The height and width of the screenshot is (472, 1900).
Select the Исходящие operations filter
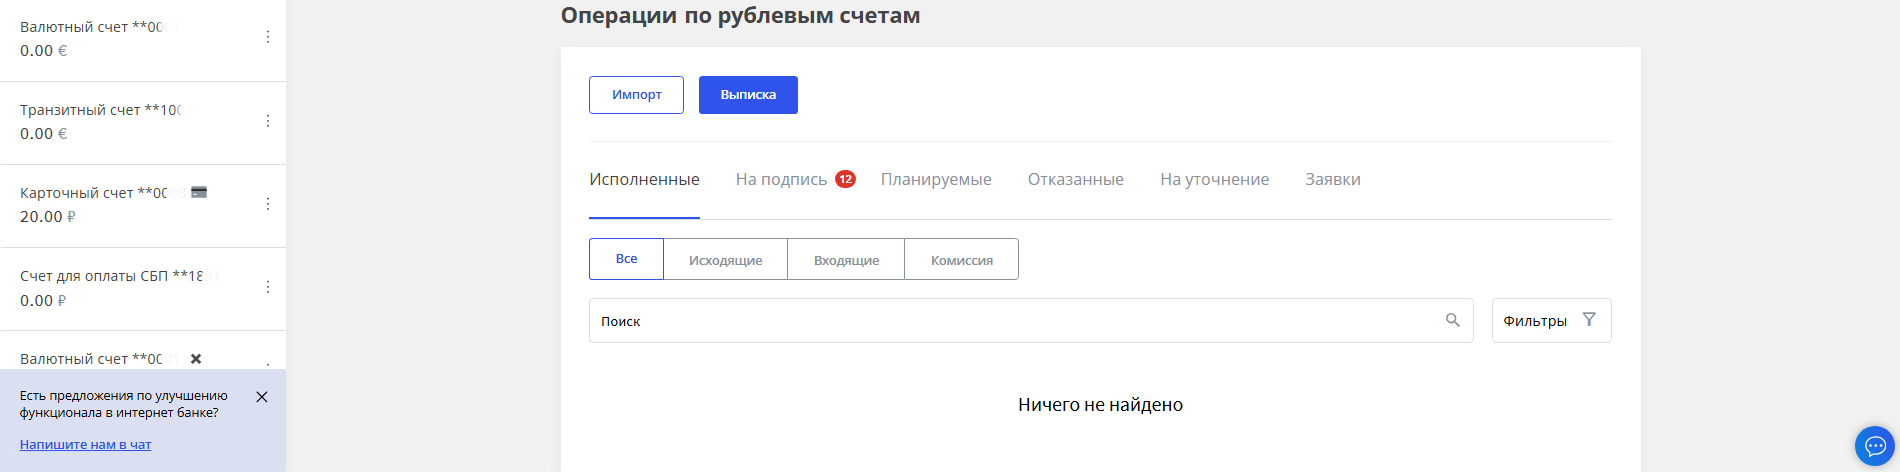(725, 259)
